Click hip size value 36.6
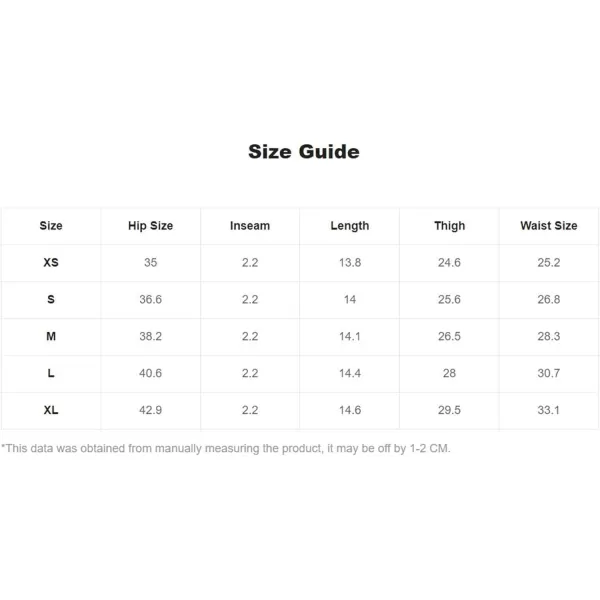The width and height of the screenshot is (600, 600). [150, 299]
